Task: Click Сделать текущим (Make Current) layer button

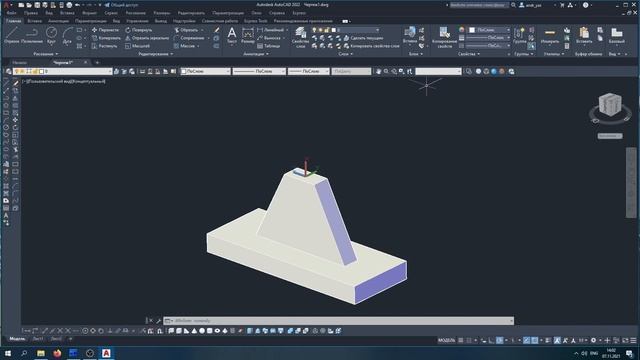Action: click(363, 38)
